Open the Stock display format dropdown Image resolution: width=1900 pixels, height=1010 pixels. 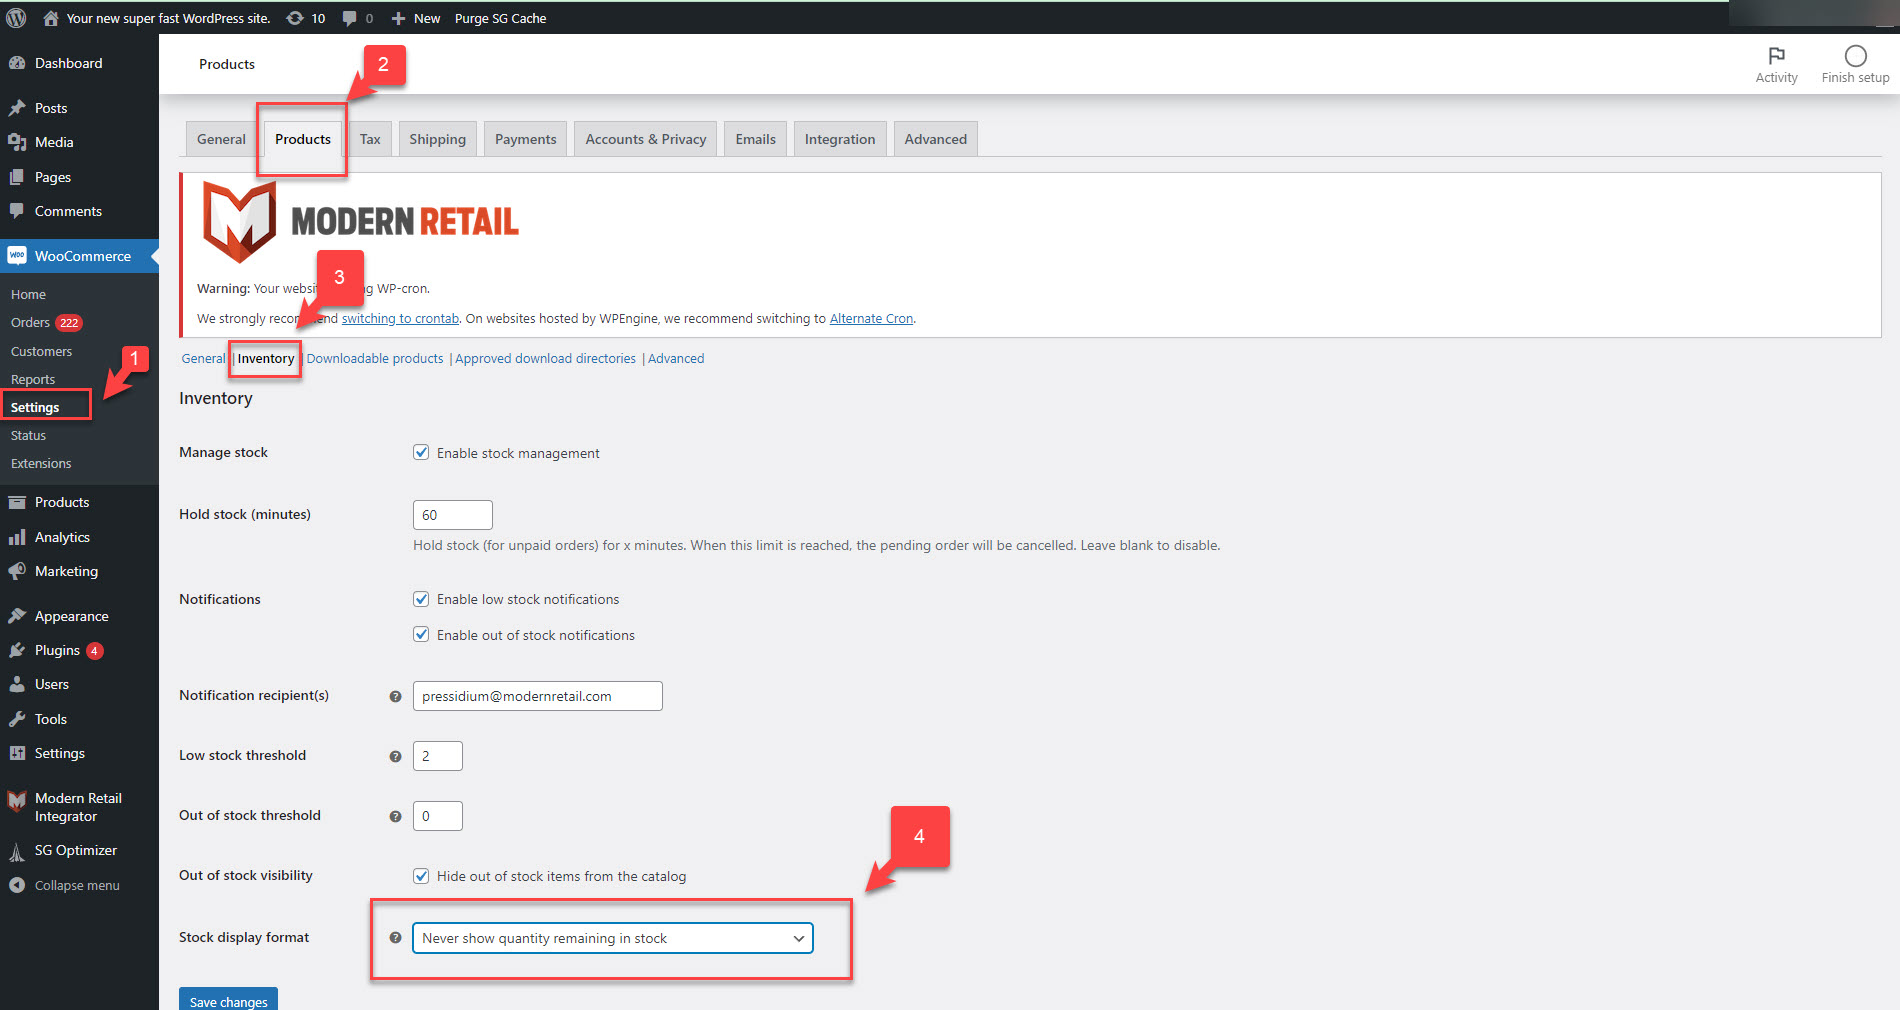613,938
